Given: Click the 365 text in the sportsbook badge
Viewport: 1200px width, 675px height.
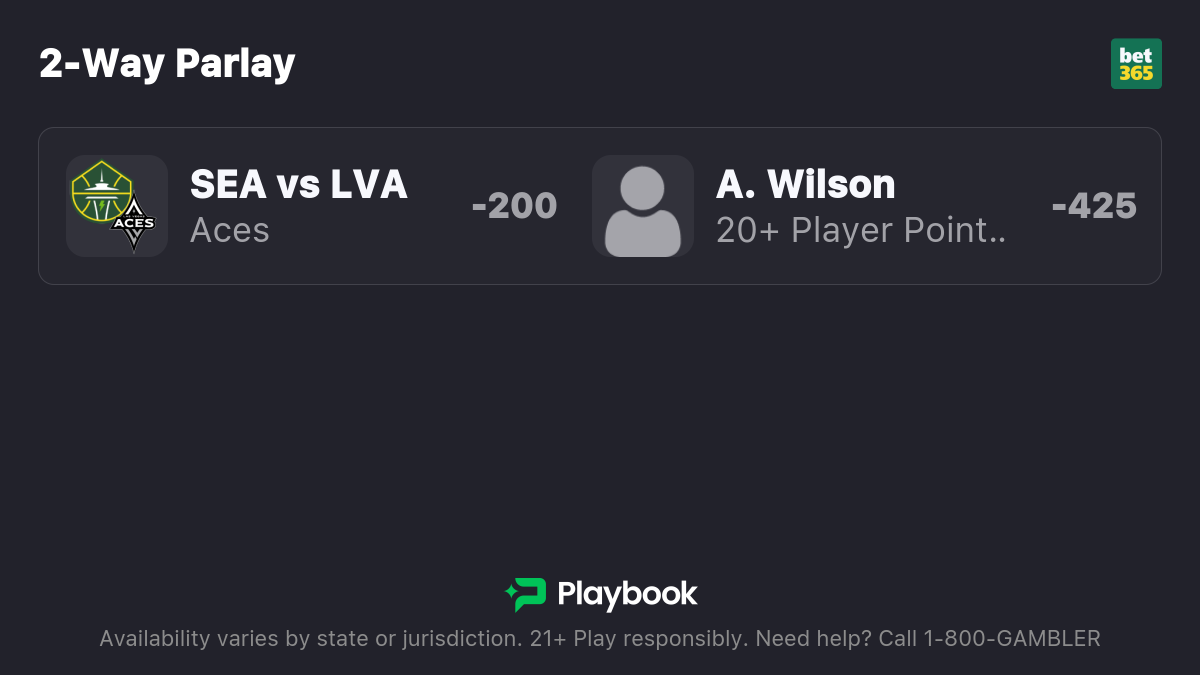Looking at the screenshot, I should click(1136, 73).
